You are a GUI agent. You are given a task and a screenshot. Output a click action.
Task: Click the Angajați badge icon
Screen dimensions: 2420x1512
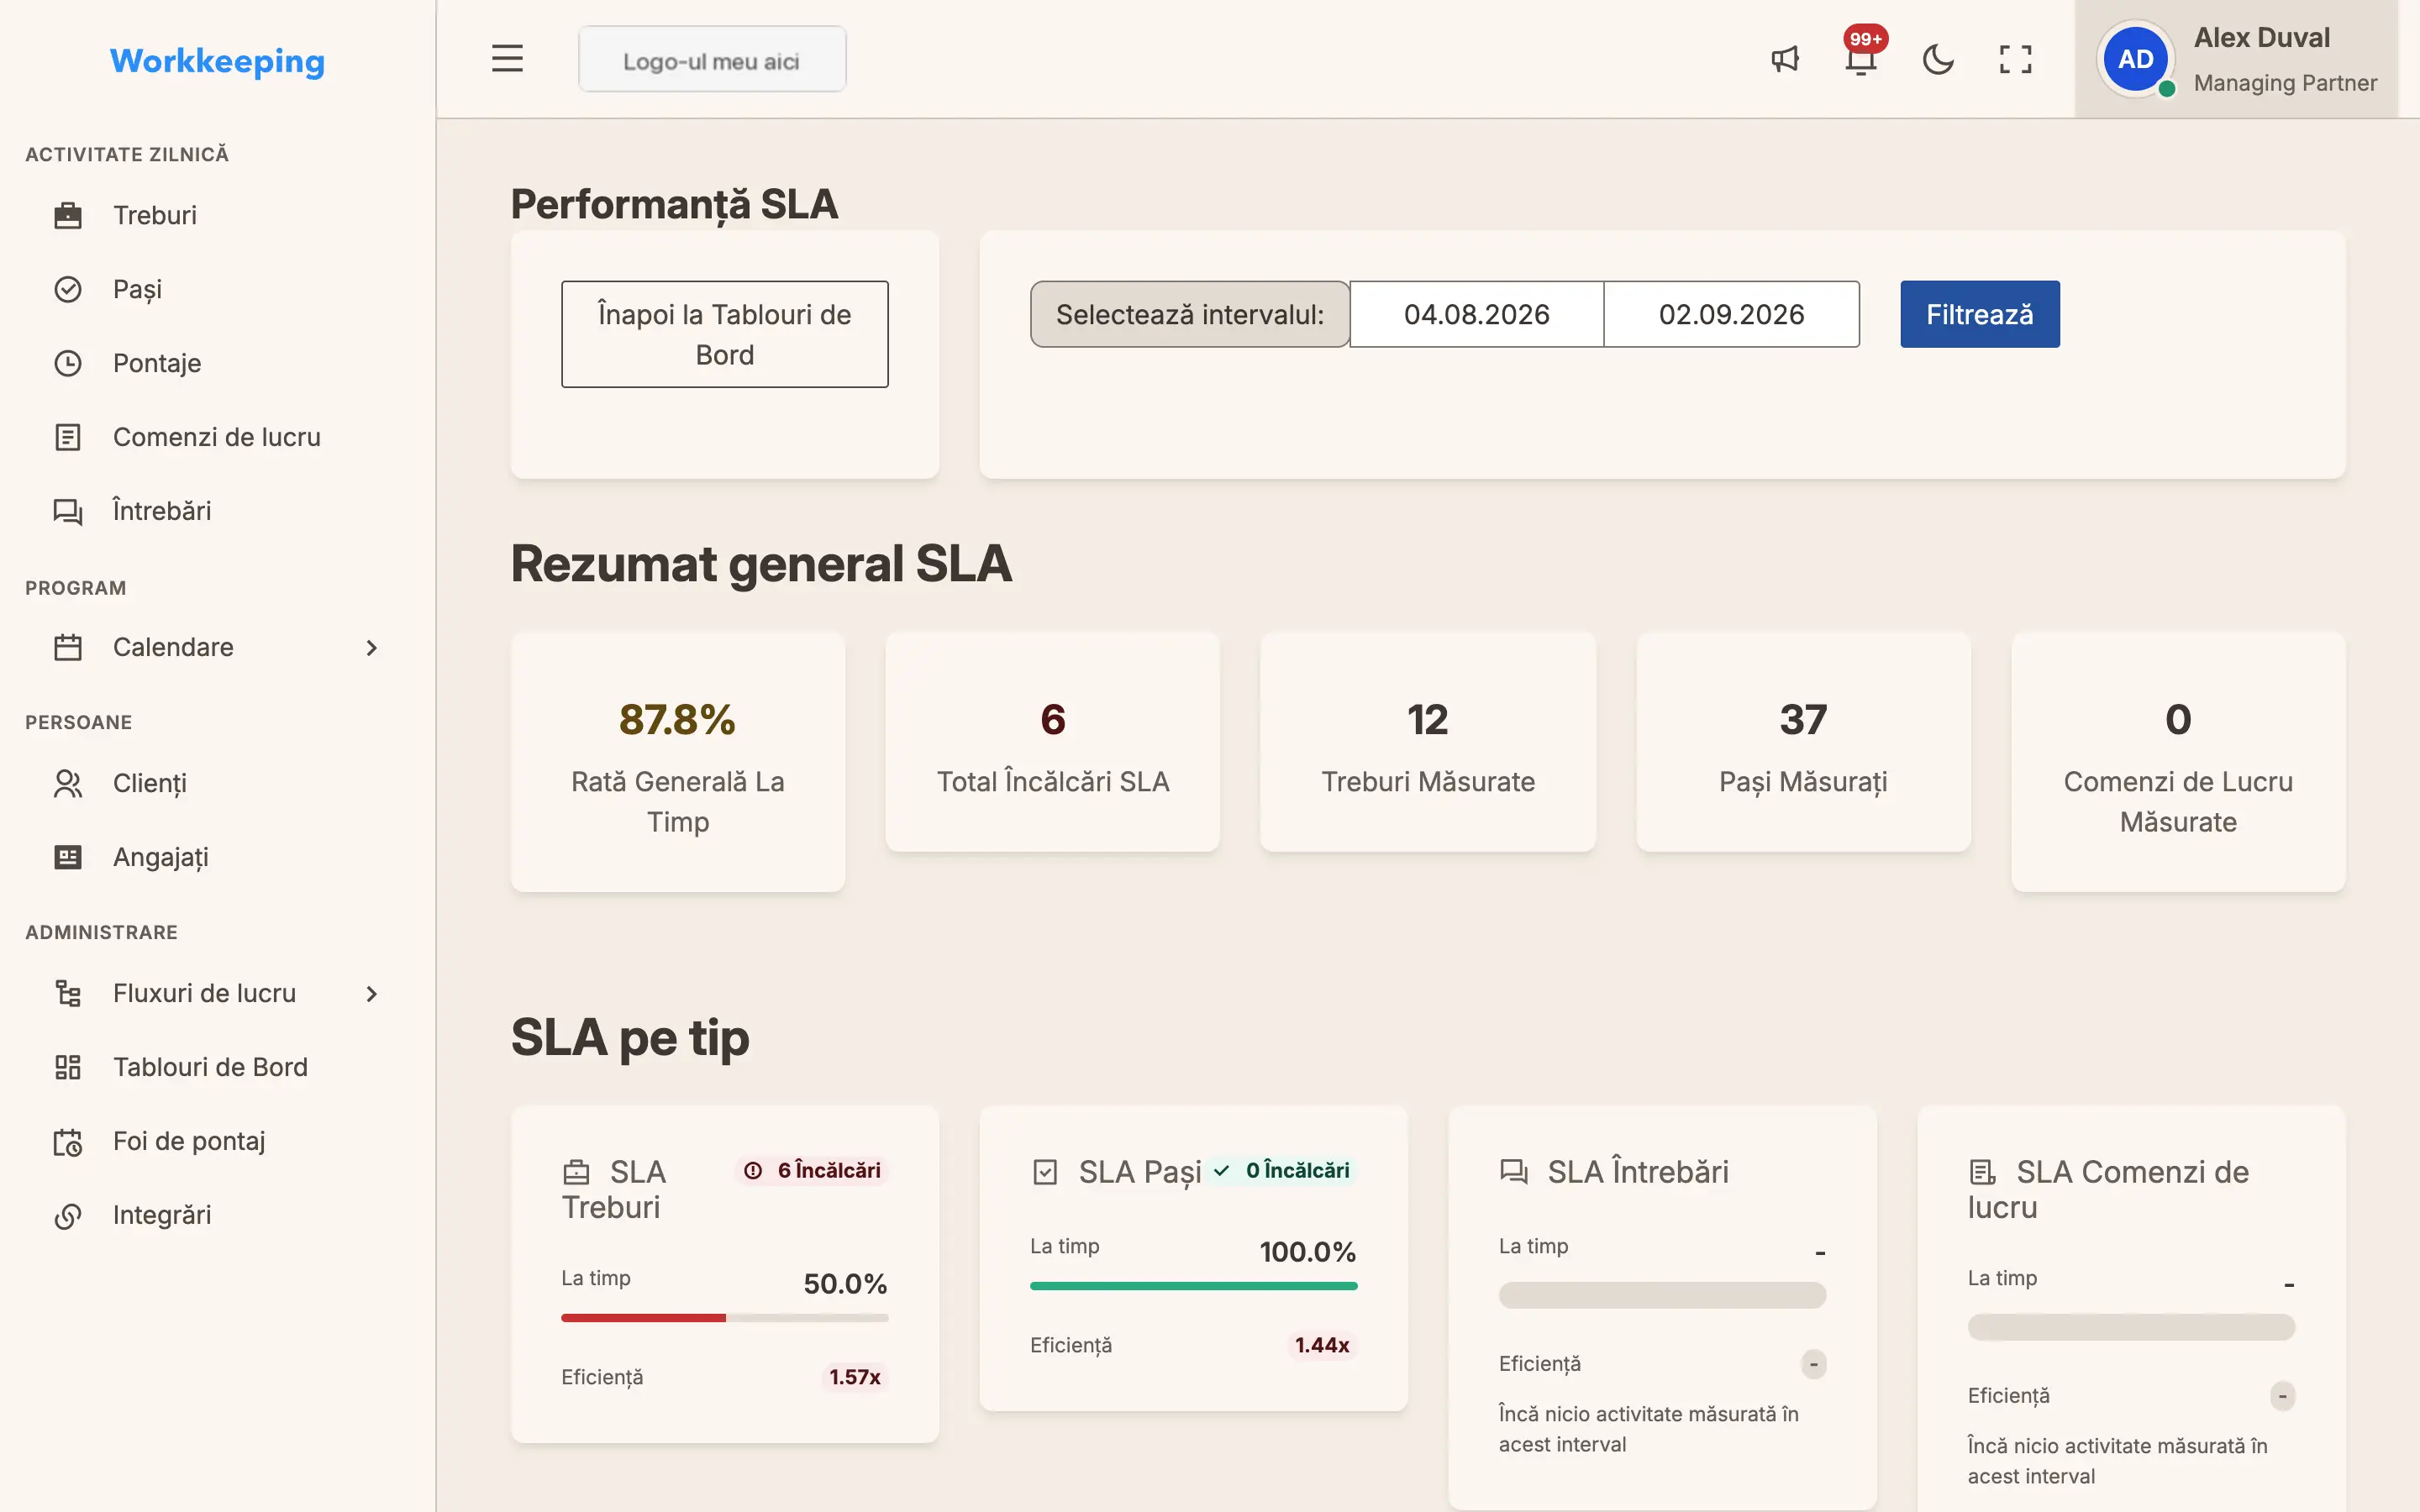[68, 857]
